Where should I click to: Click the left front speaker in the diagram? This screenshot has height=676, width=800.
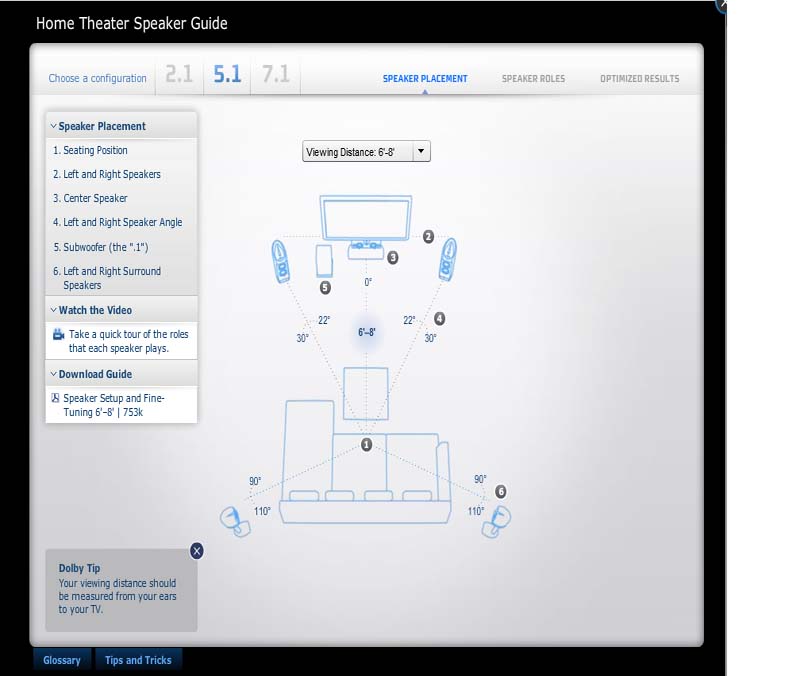pos(281,261)
